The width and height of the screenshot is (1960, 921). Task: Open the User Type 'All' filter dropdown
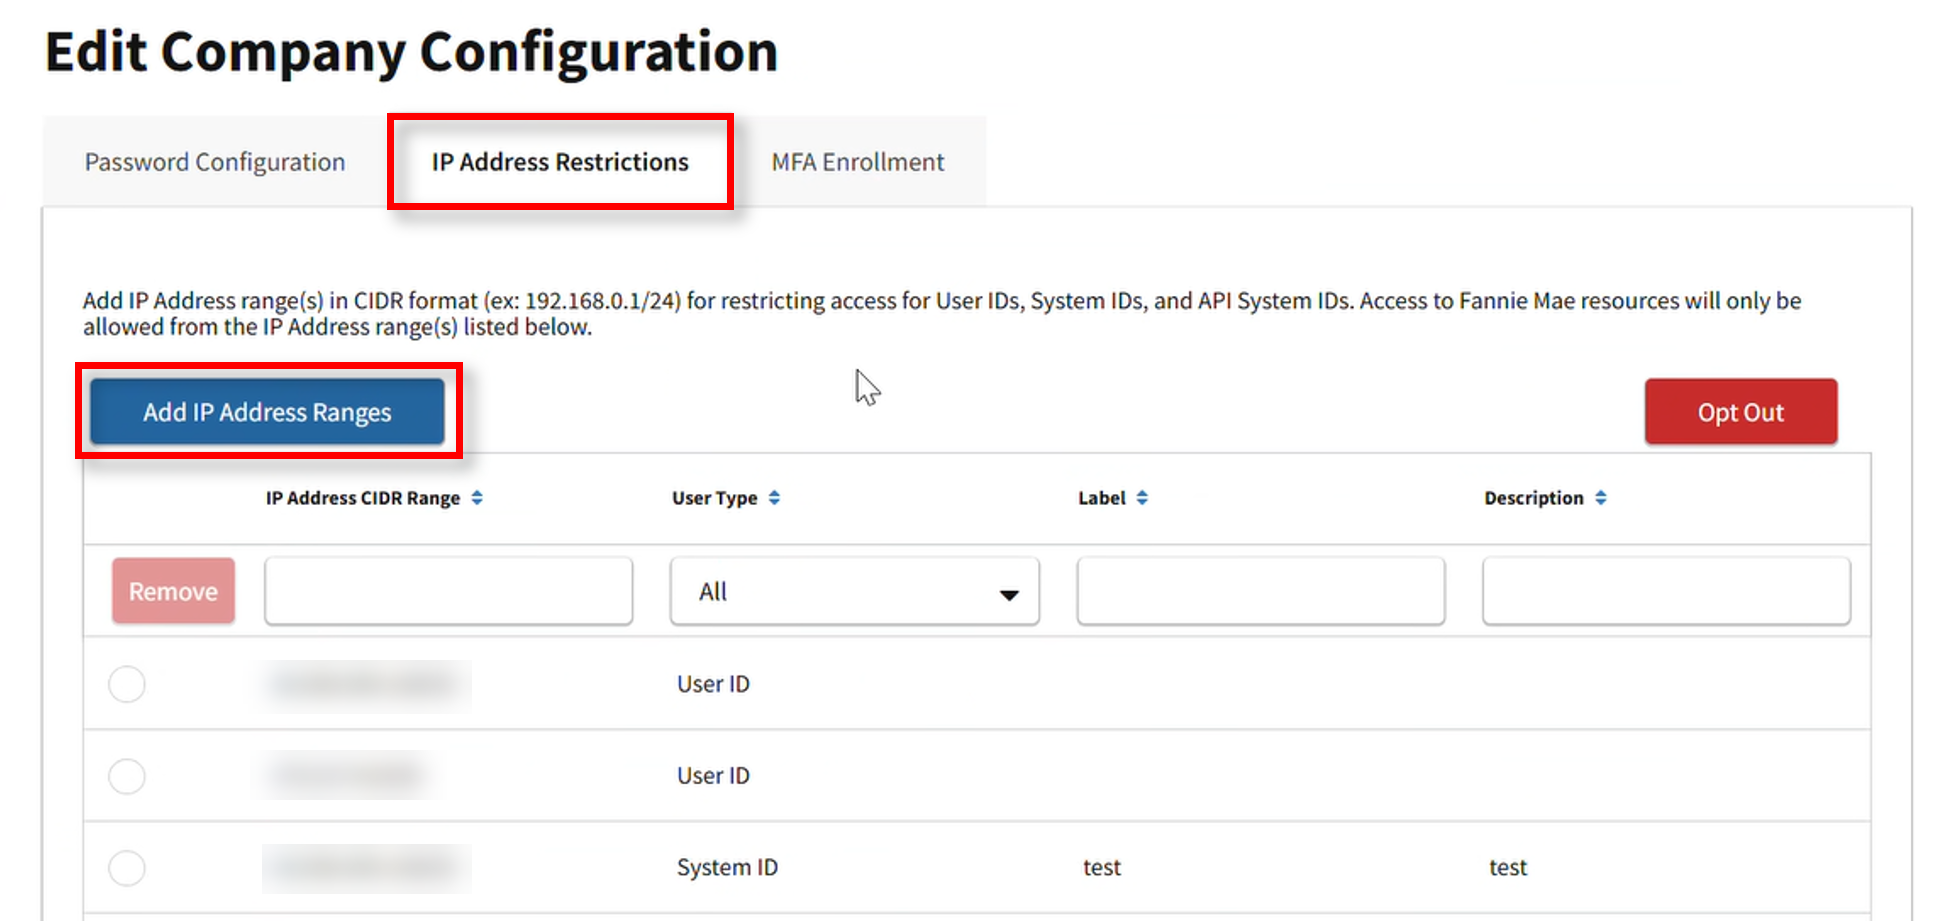coord(855,592)
